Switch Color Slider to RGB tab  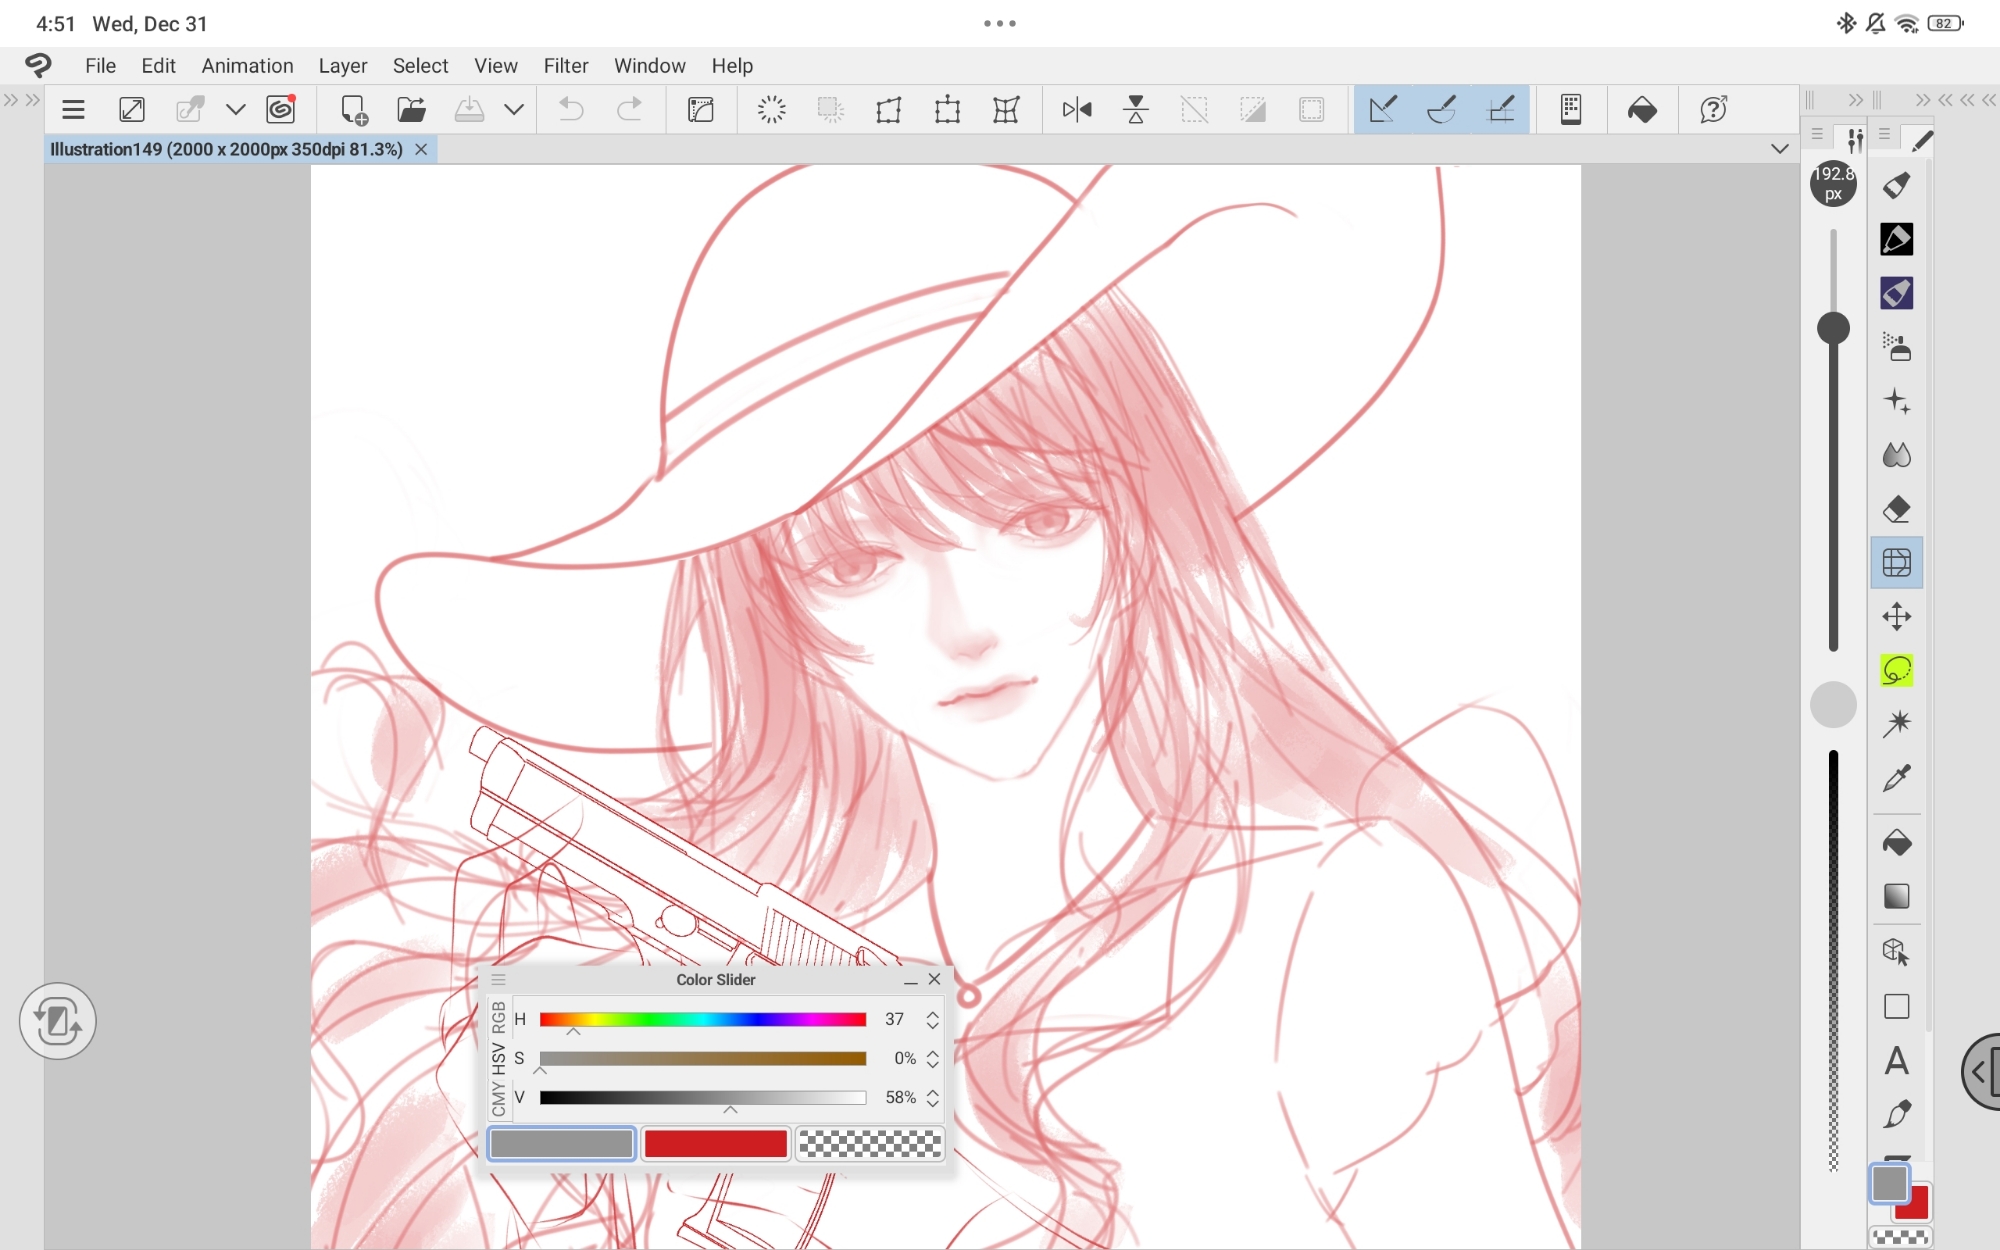pos(498,1016)
